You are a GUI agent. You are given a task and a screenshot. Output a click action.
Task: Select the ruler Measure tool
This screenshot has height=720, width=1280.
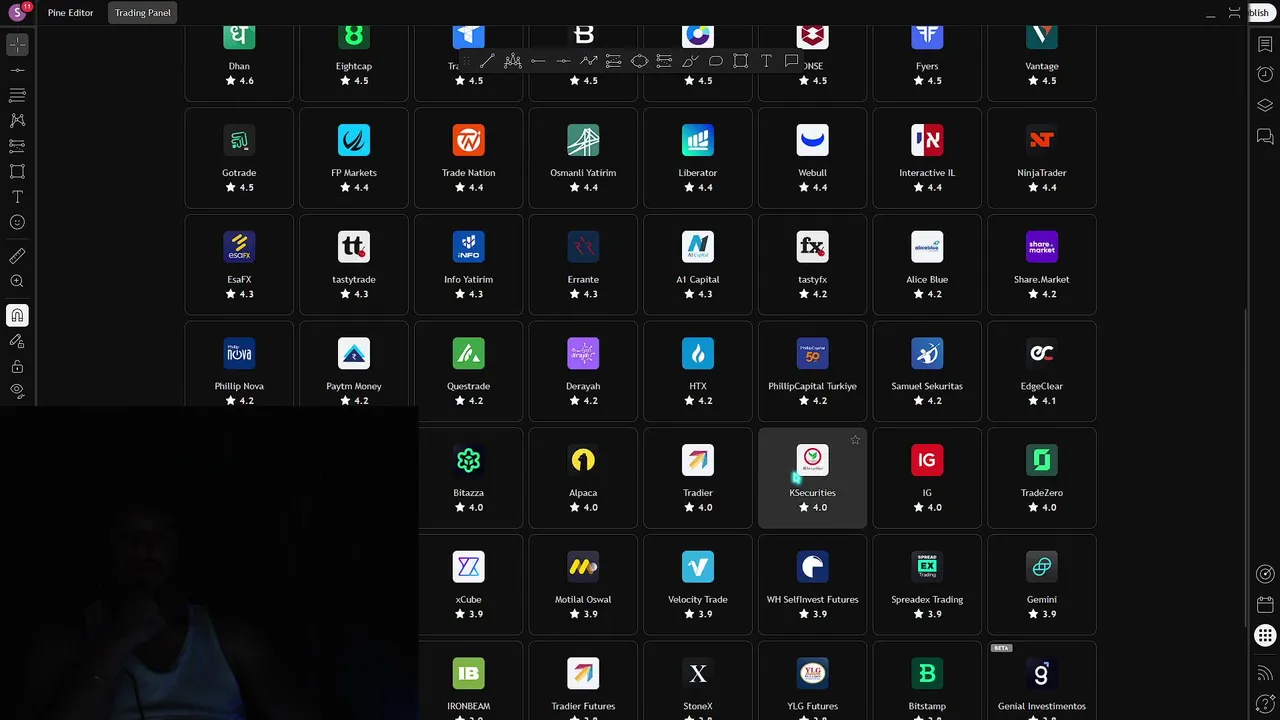click(x=17, y=256)
